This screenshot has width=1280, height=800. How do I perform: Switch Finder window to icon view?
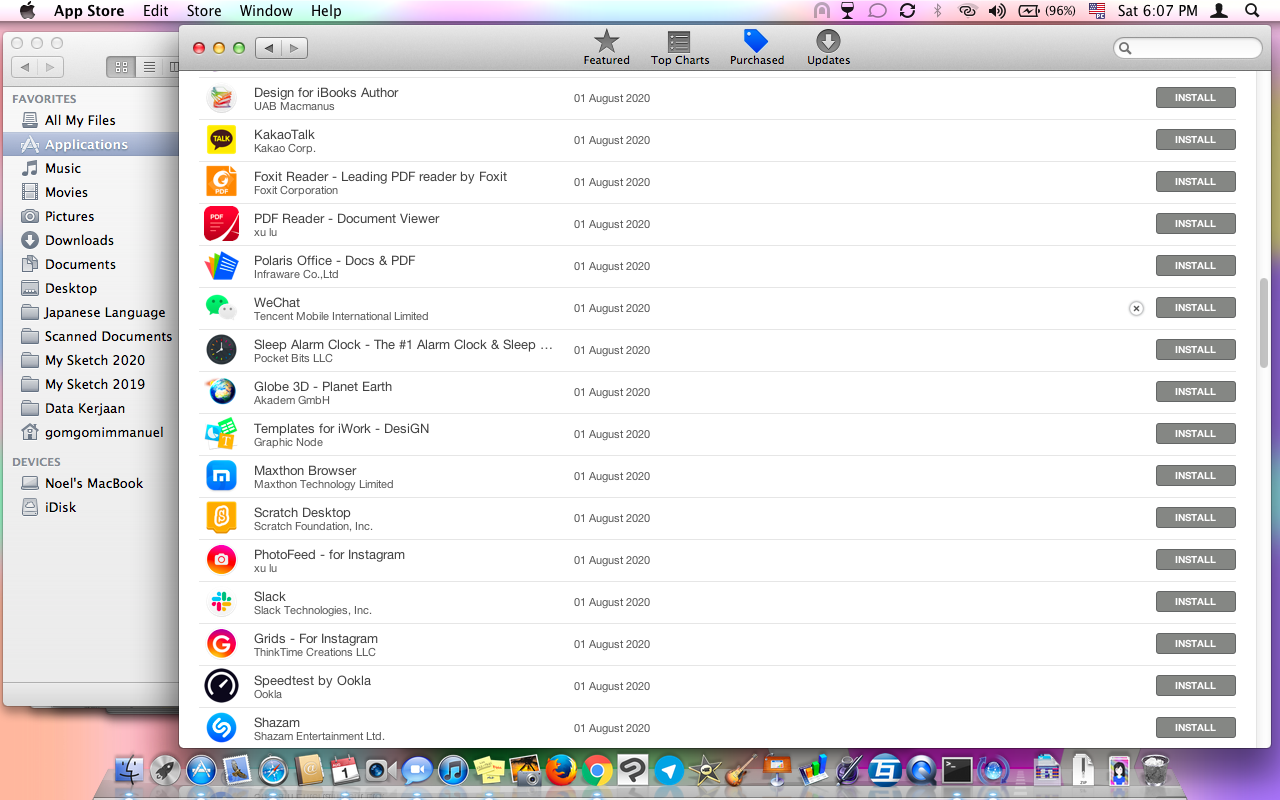121,67
